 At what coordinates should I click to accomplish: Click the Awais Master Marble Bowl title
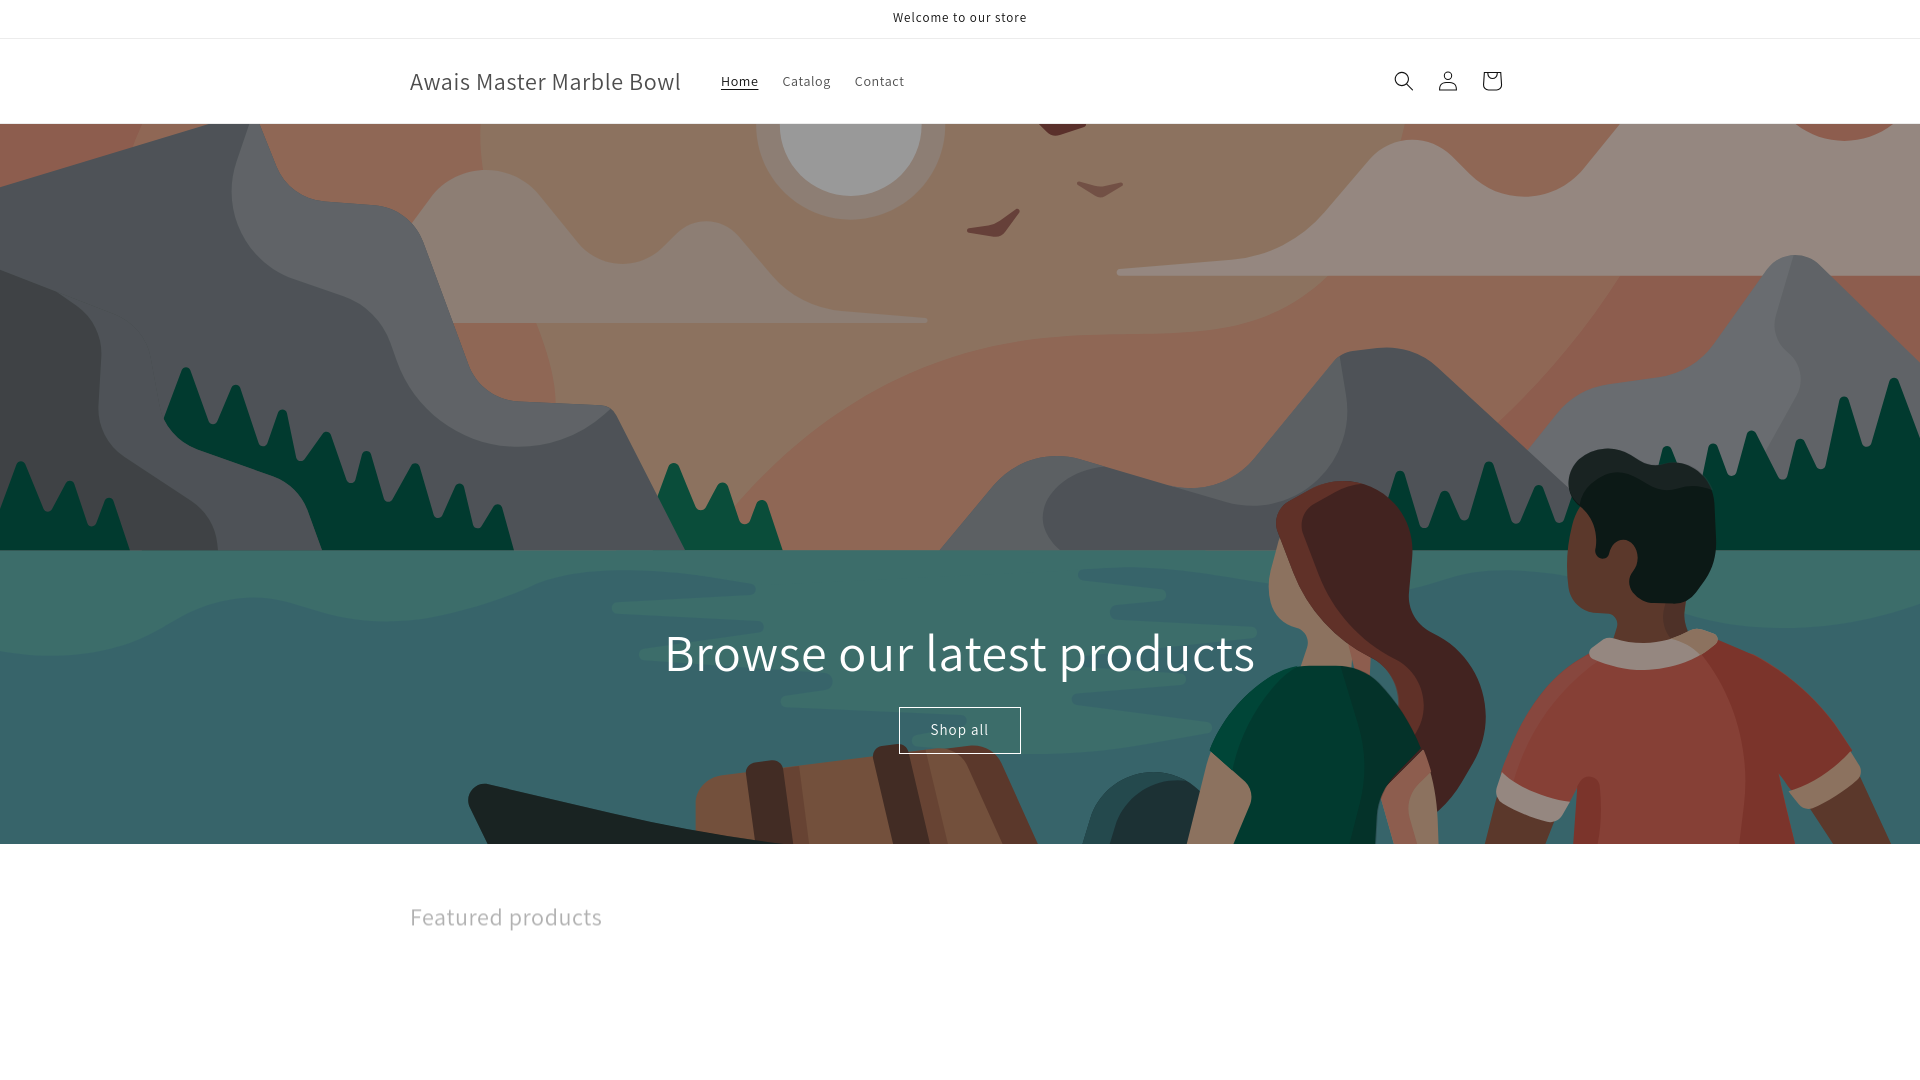[x=545, y=82]
